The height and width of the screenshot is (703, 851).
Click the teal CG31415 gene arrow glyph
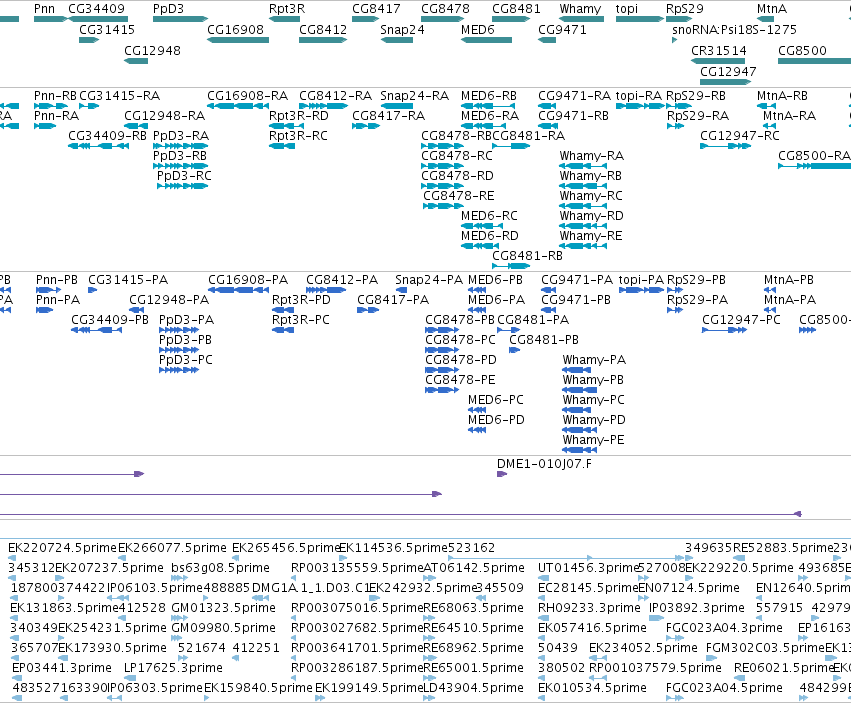[89, 40]
